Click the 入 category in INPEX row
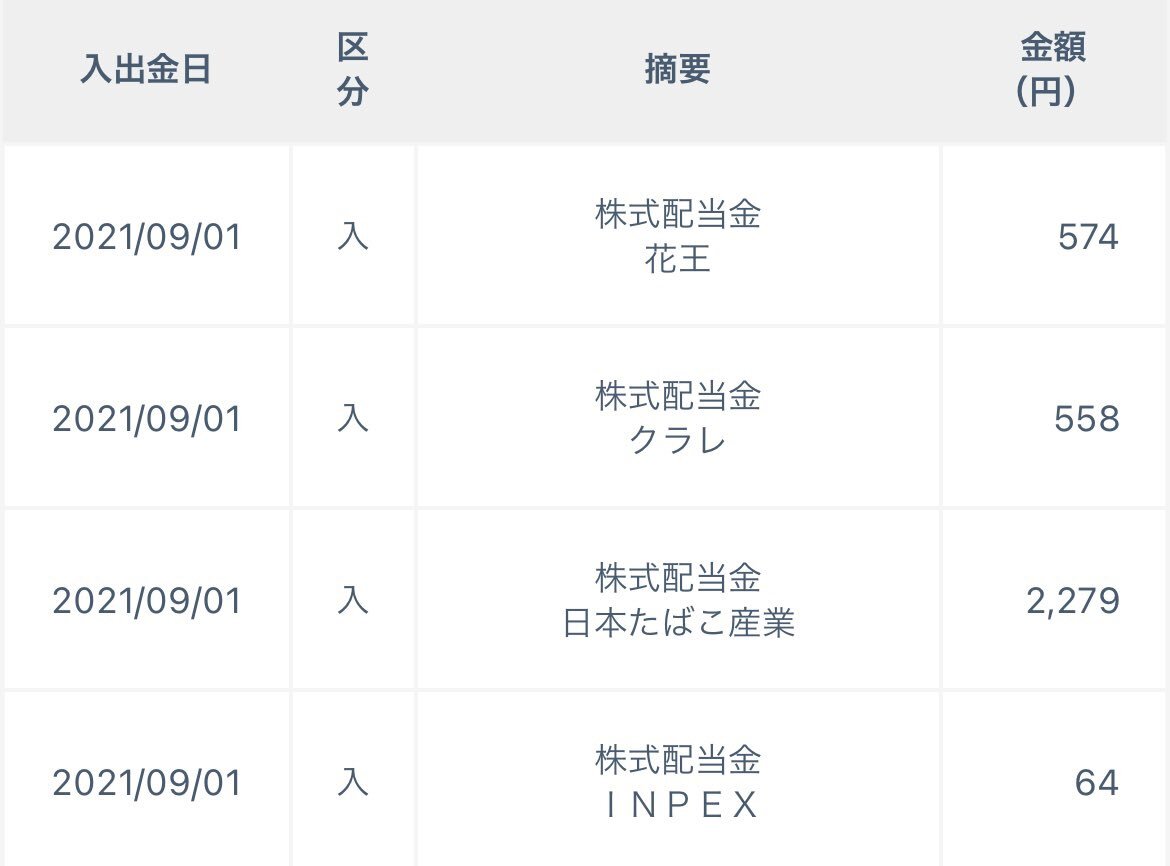The image size is (1170, 866). click(353, 783)
